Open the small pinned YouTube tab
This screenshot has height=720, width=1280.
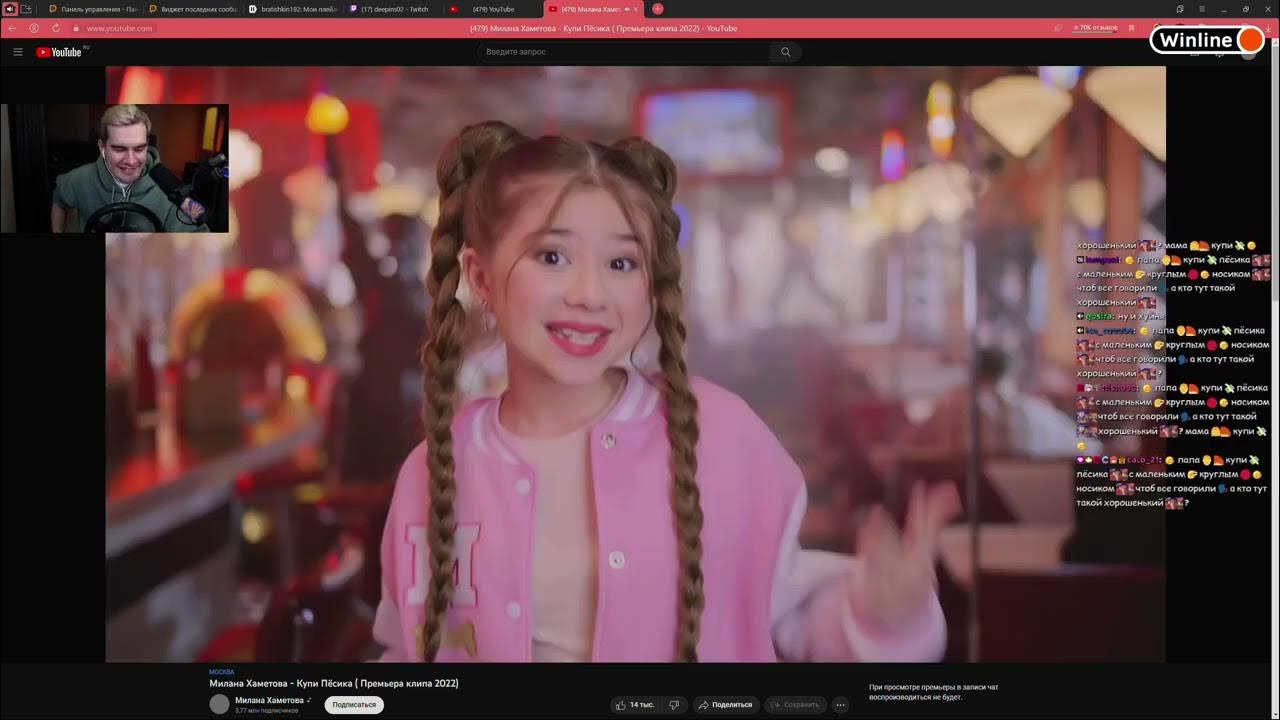[x=454, y=9]
